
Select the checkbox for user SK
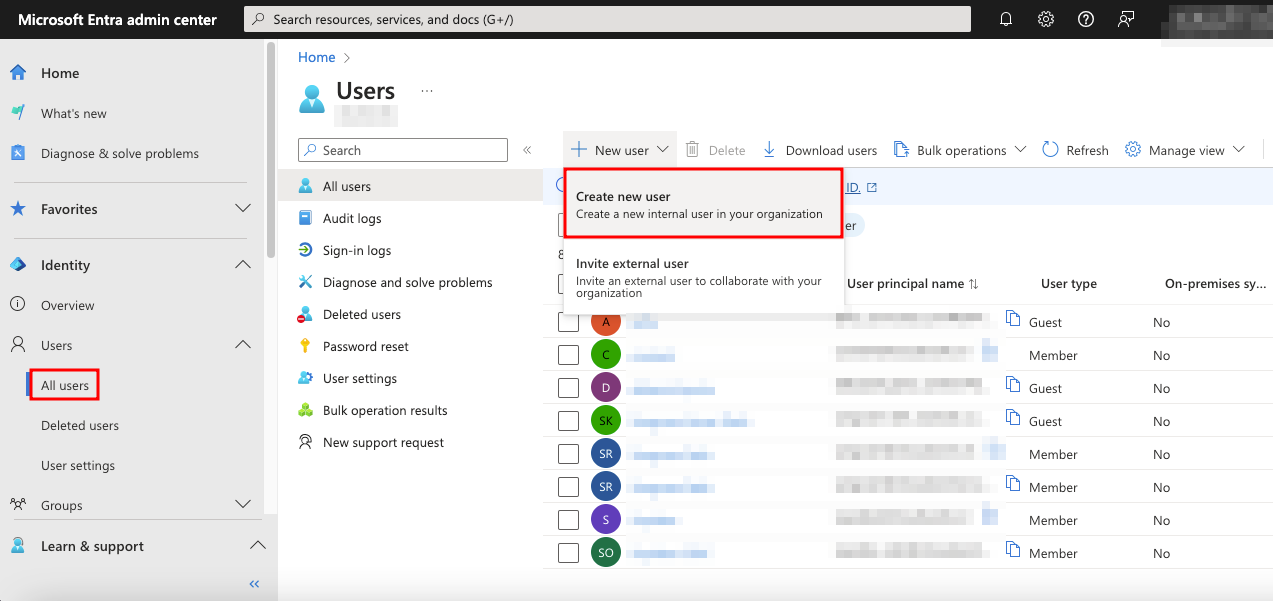tap(568, 421)
